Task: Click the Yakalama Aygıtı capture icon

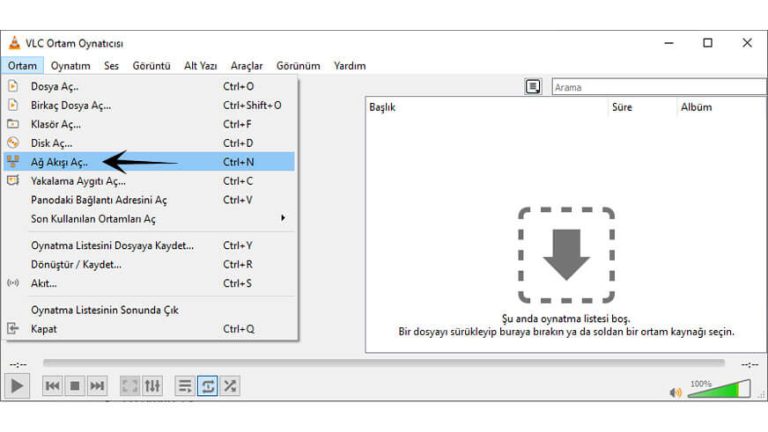Action: tap(13, 180)
